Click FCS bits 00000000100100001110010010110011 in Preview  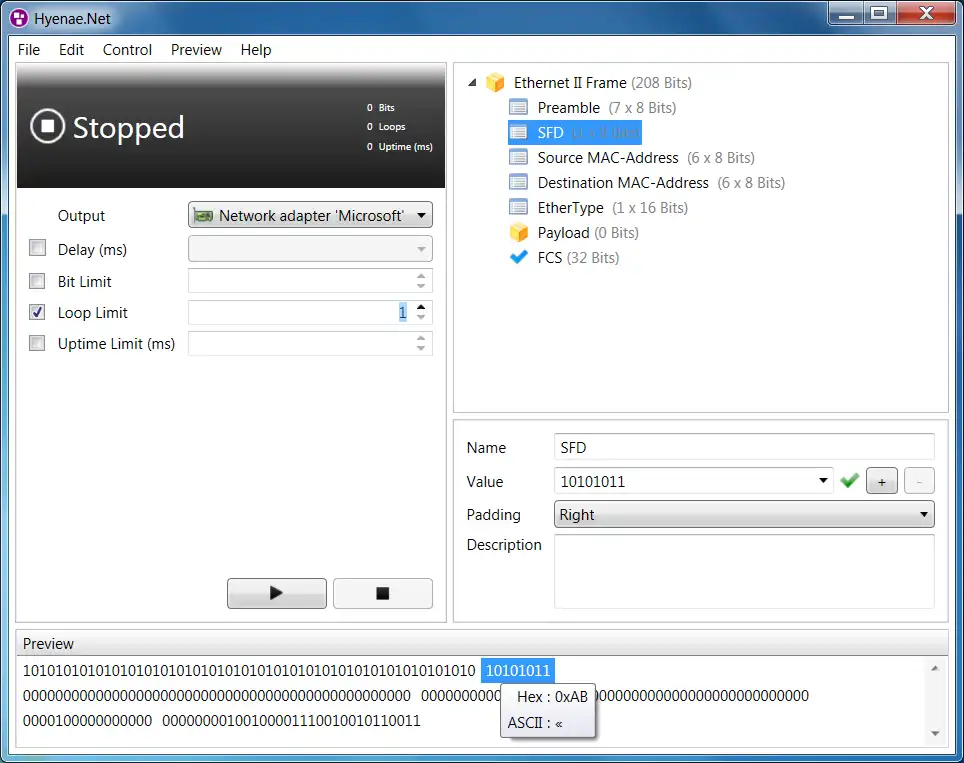coord(291,721)
